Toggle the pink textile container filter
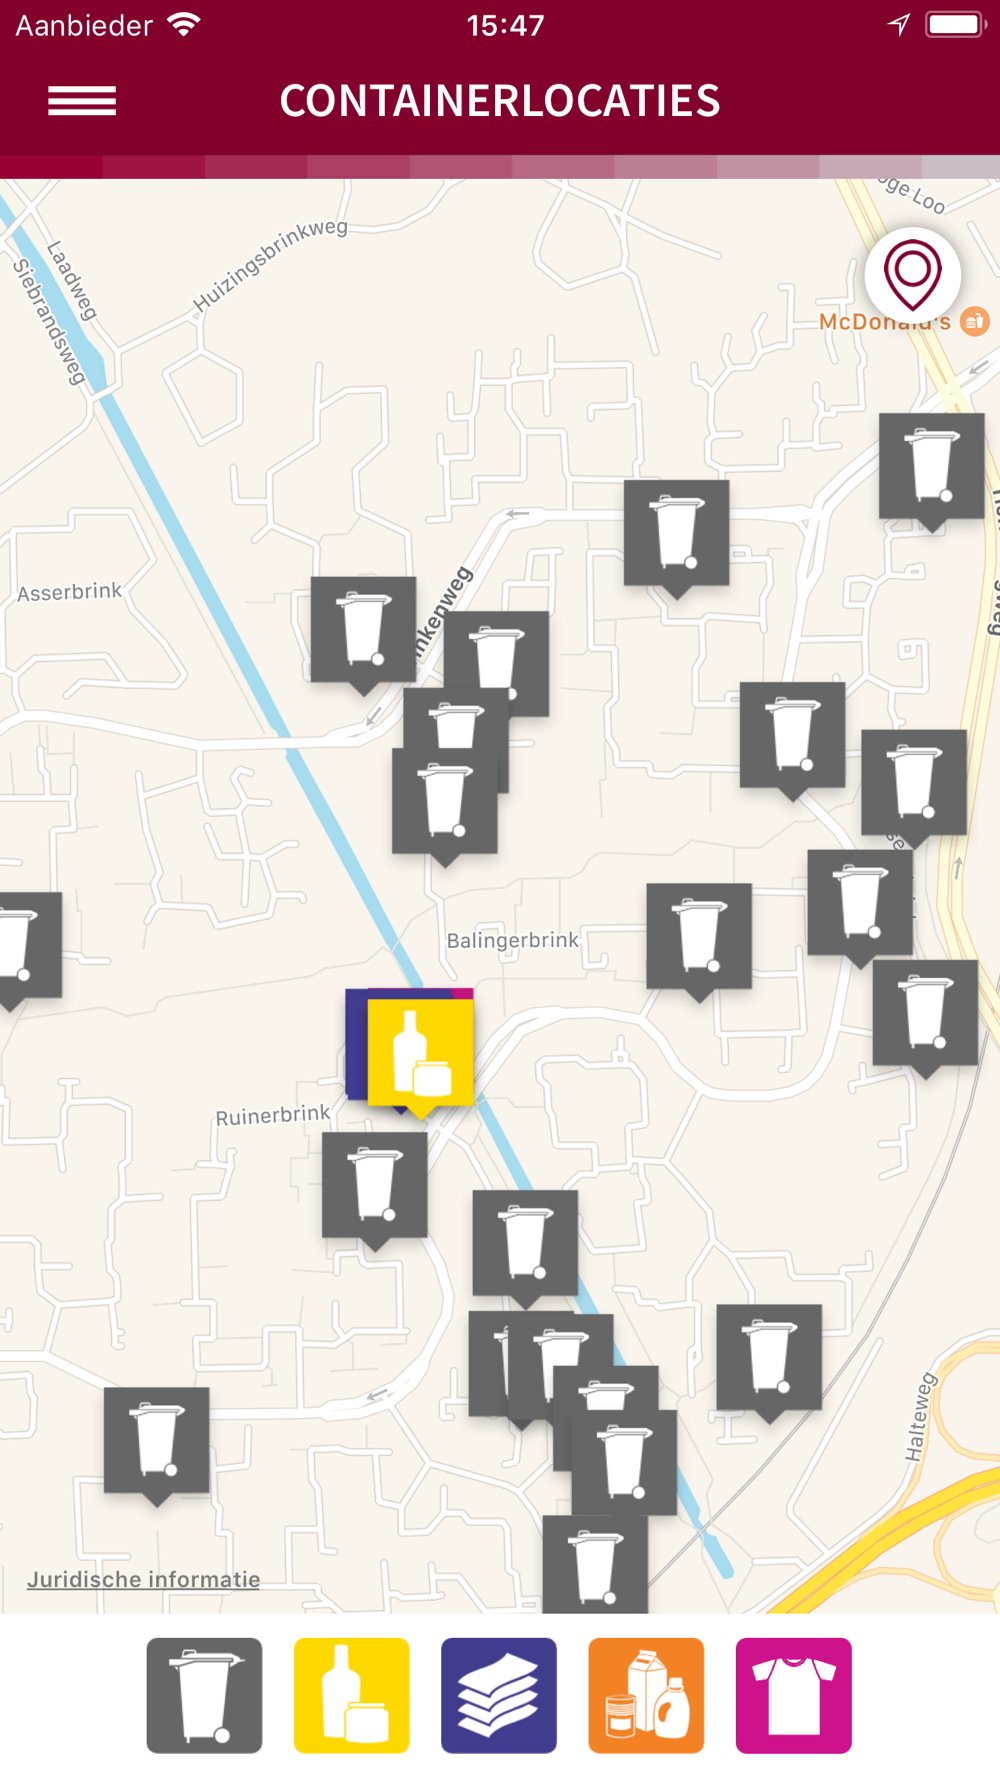The width and height of the screenshot is (1000, 1778). (794, 1695)
